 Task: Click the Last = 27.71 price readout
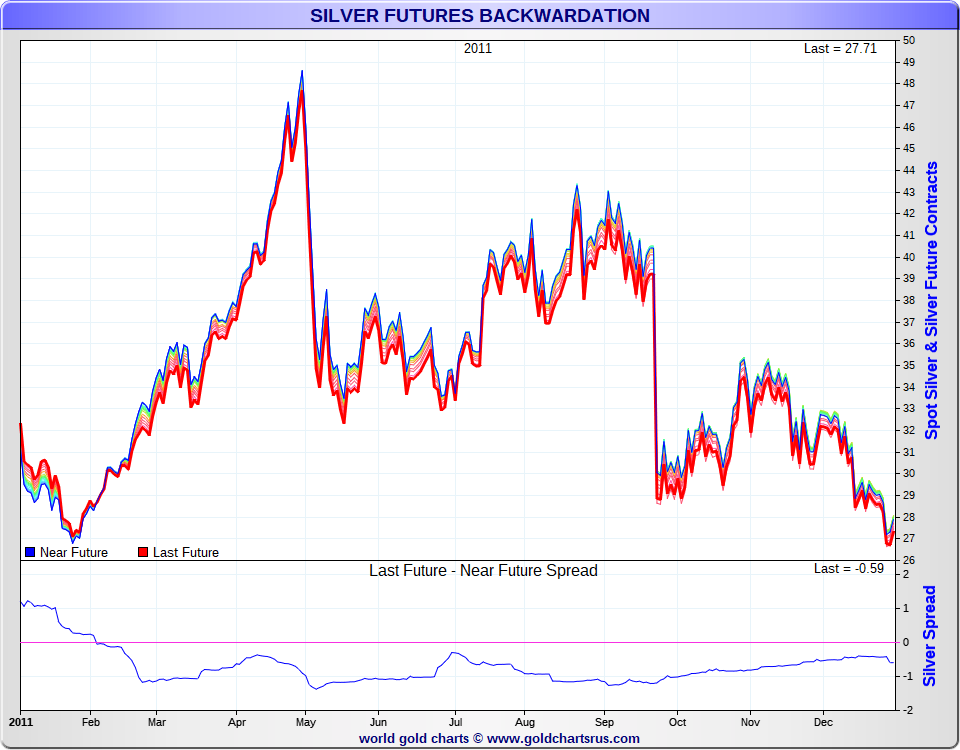pos(840,48)
